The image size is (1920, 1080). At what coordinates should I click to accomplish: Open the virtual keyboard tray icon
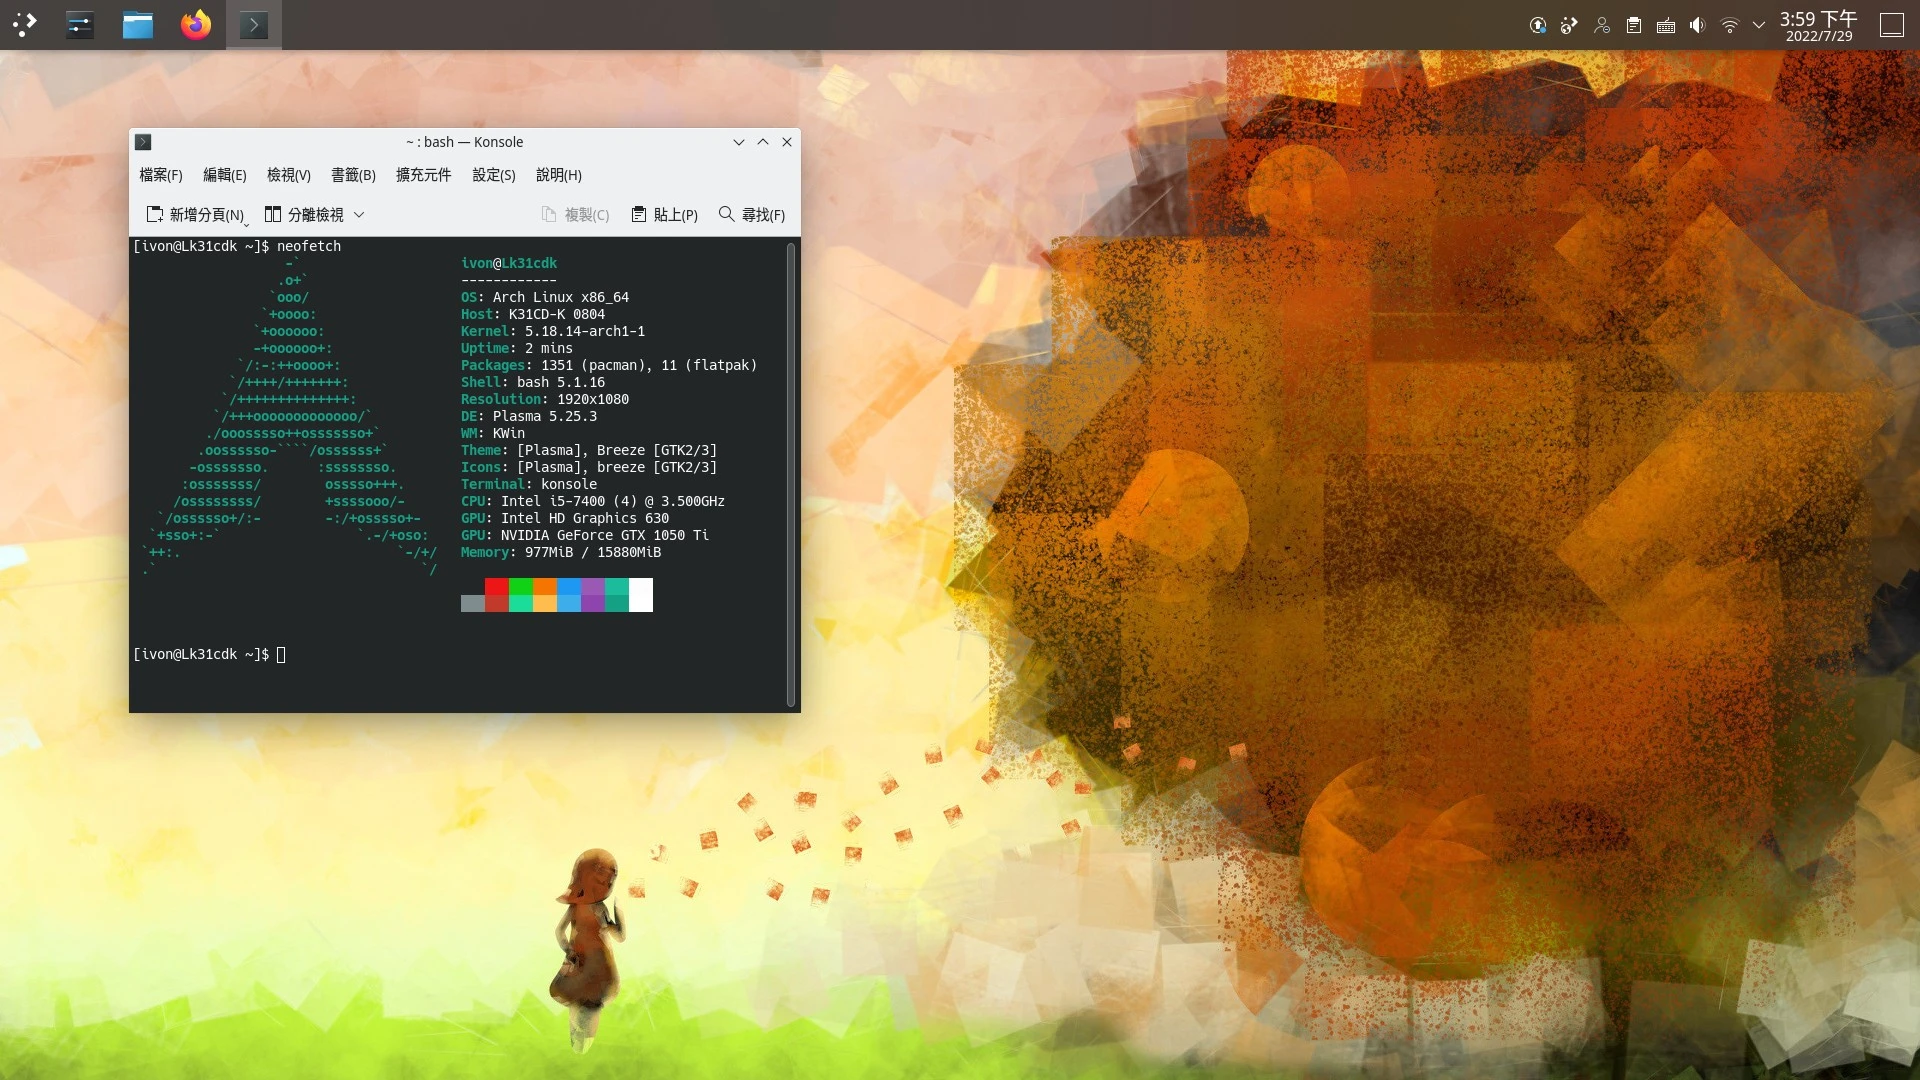point(1666,25)
